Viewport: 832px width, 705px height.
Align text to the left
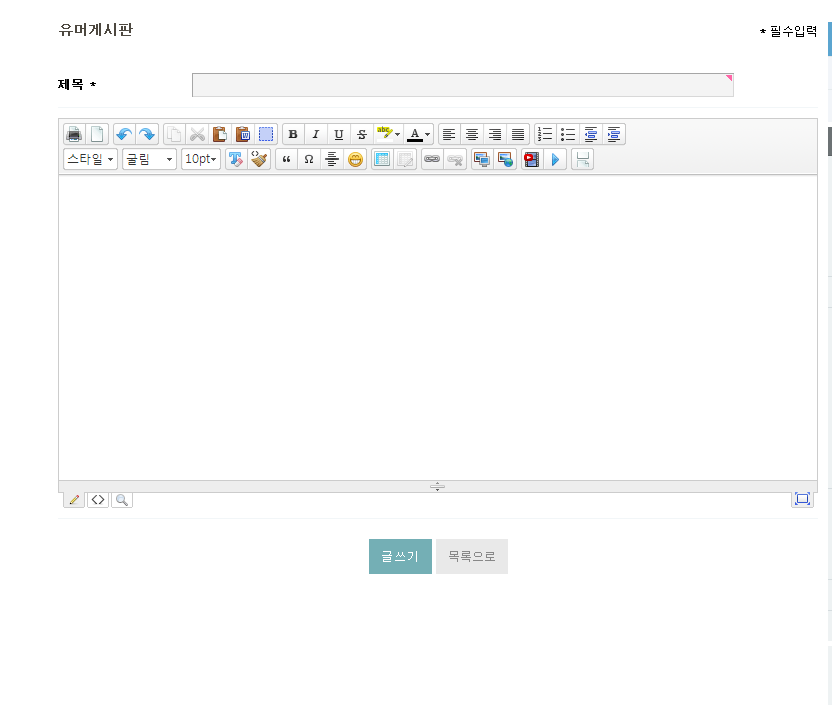click(x=449, y=134)
